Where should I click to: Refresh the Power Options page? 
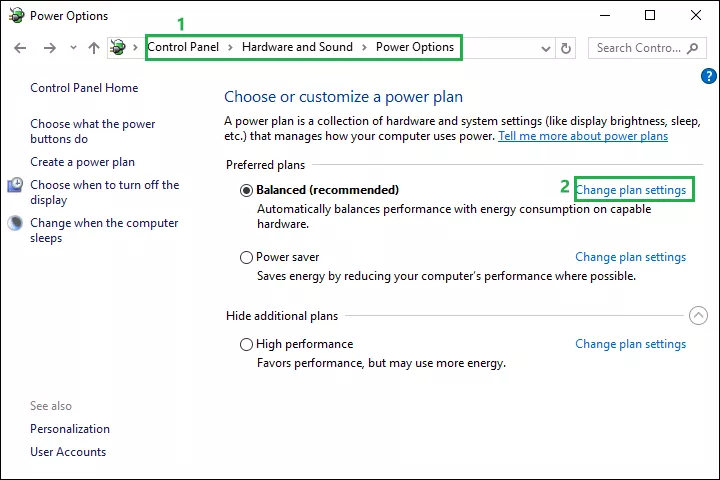(x=566, y=48)
